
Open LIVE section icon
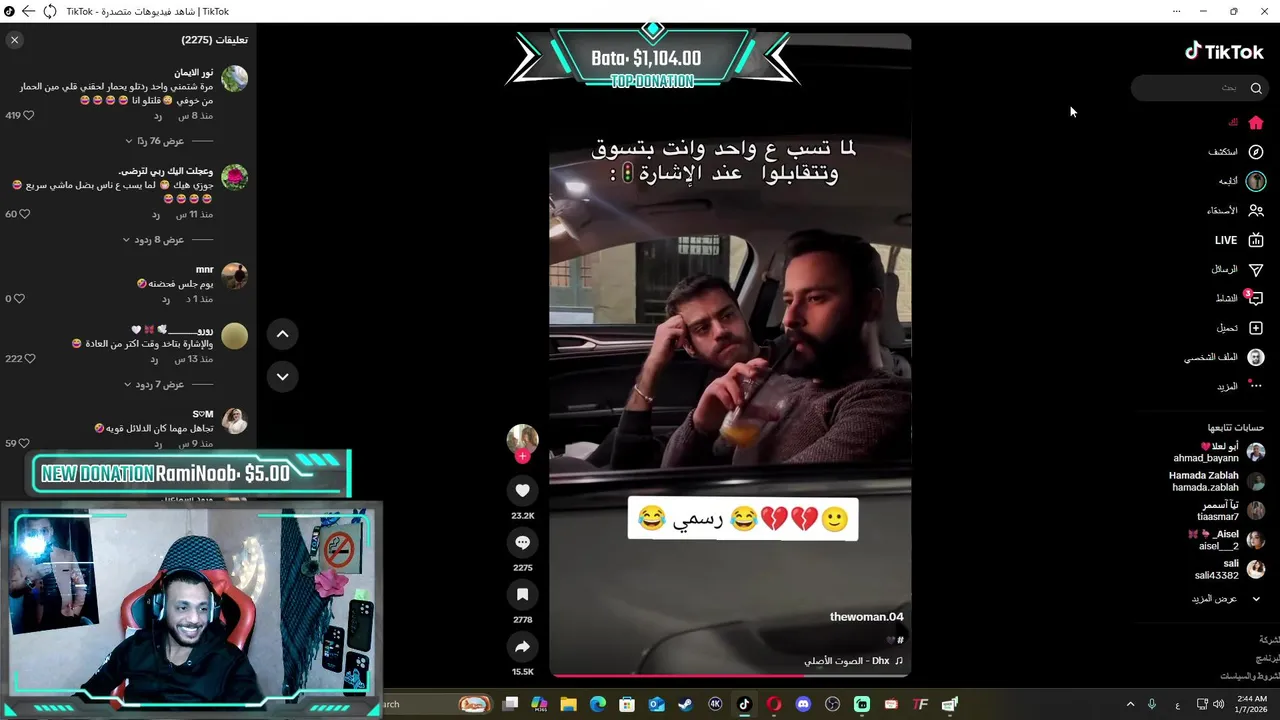1256,240
